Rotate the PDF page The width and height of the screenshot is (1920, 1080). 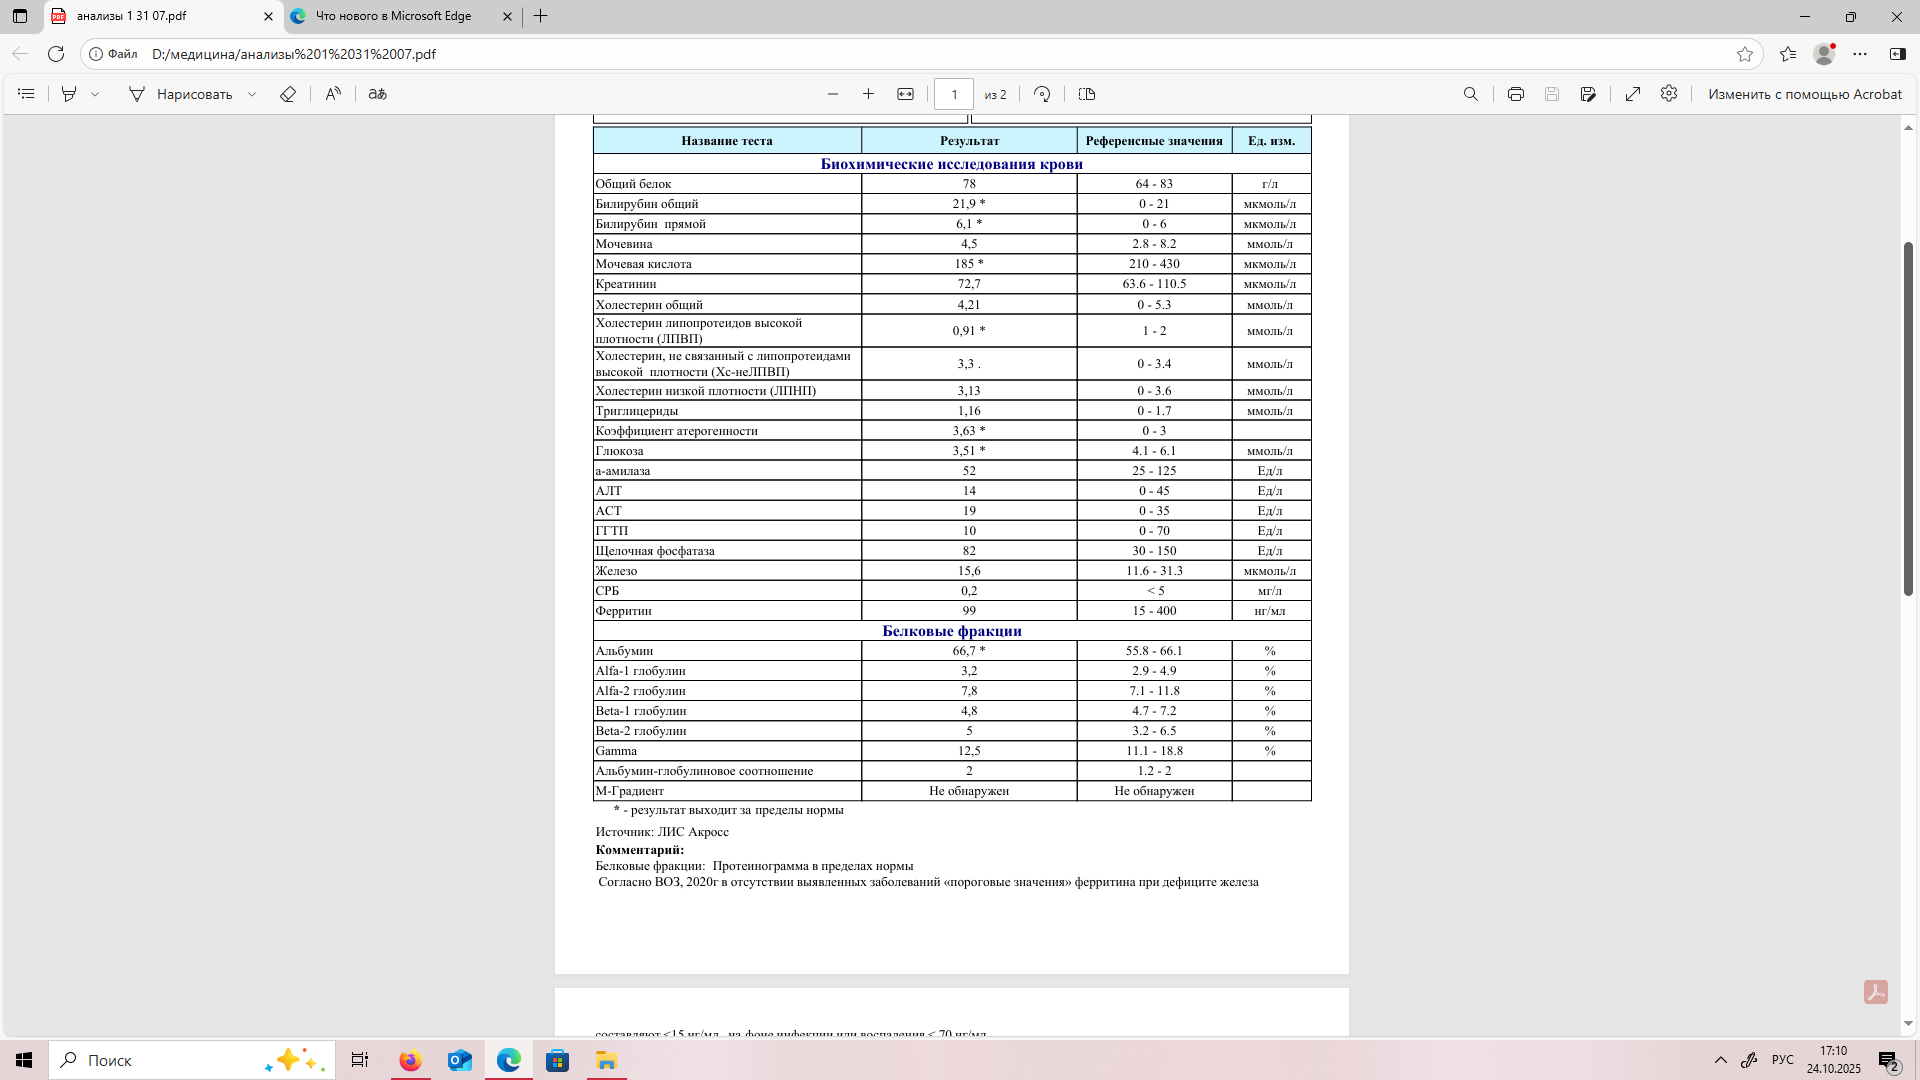point(1042,94)
